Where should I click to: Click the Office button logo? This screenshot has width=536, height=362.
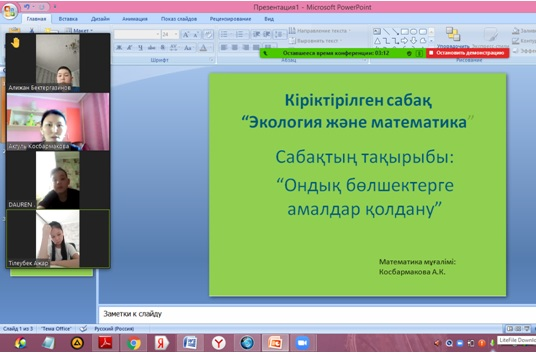[x=10, y=10]
